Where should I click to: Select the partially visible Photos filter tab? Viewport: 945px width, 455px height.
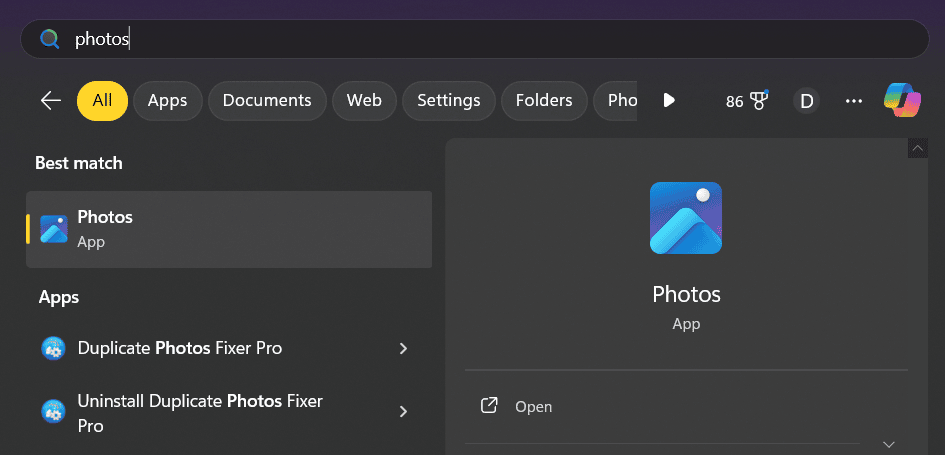[615, 101]
